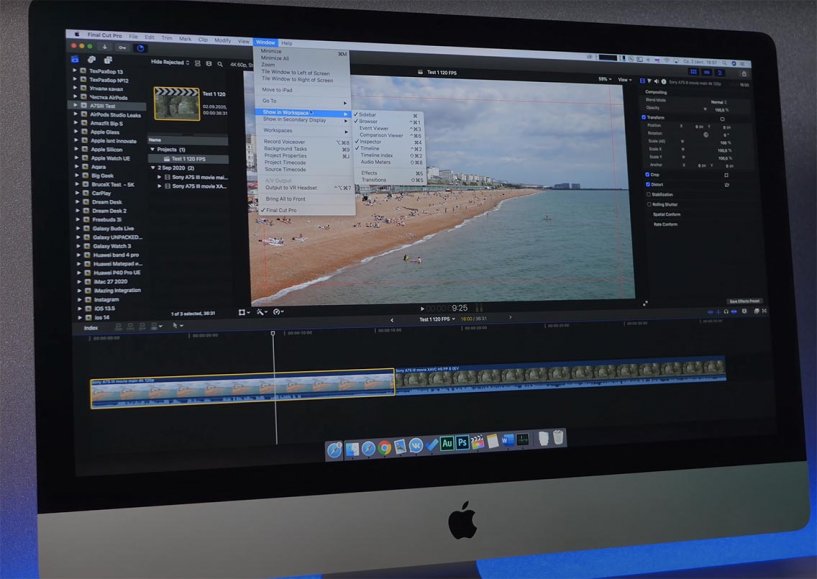Viewport: 817px width, 579px height.
Task: Open the Blend Mode Normal dropdown
Action: coord(720,102)
